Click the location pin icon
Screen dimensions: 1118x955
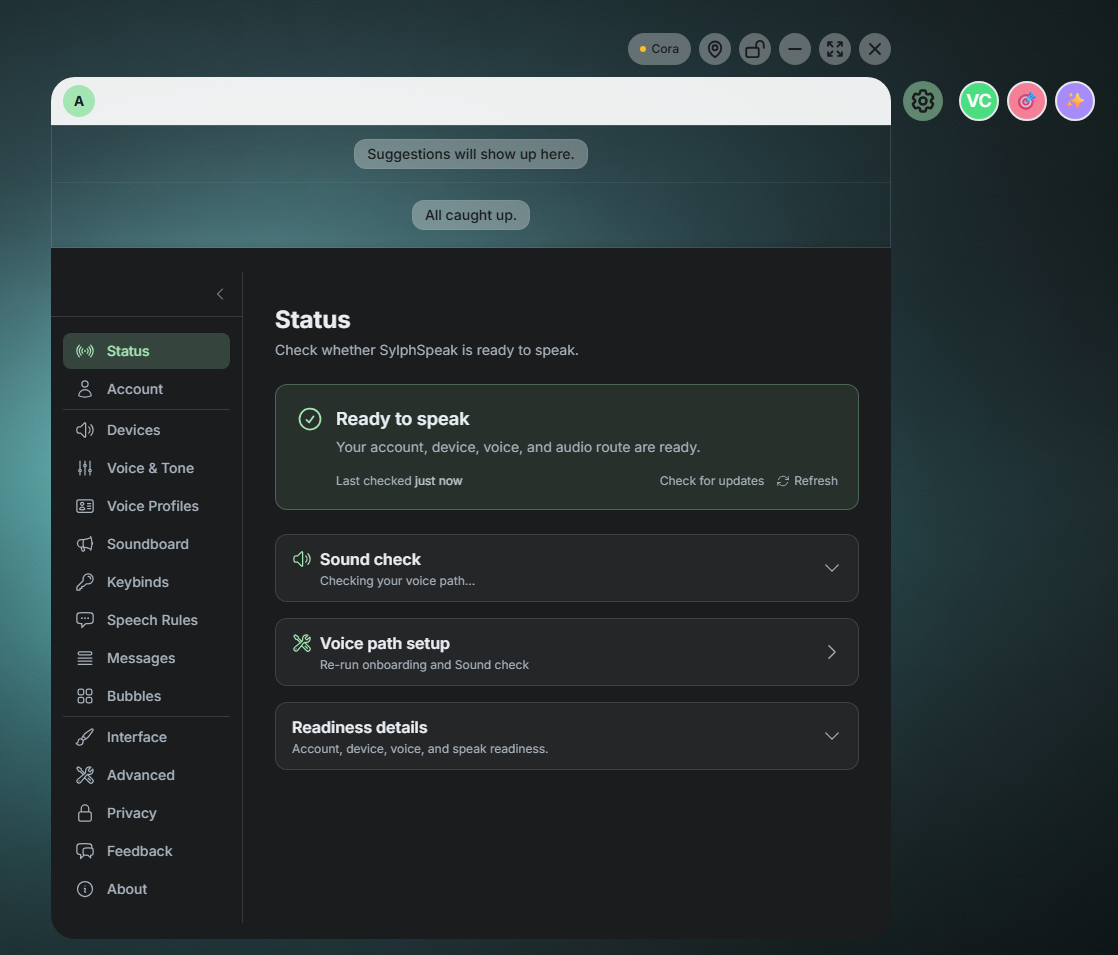click(x=714, y=49)
